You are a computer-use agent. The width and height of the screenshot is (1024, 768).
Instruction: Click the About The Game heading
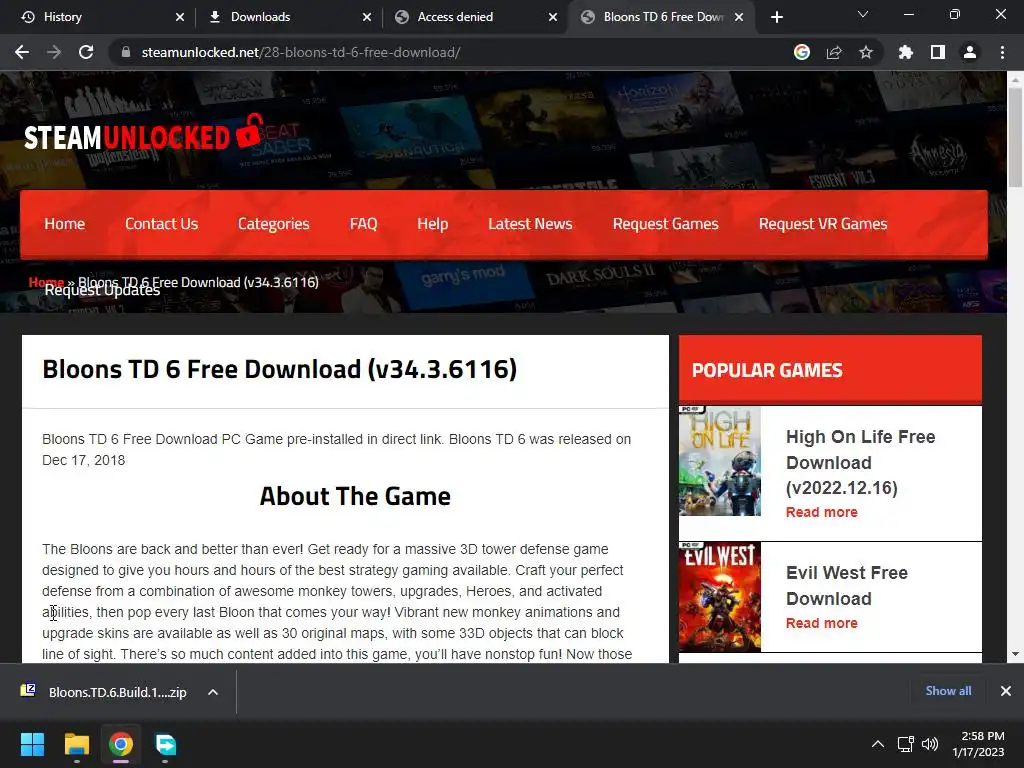pyautogui.click(x=355, y=496)
